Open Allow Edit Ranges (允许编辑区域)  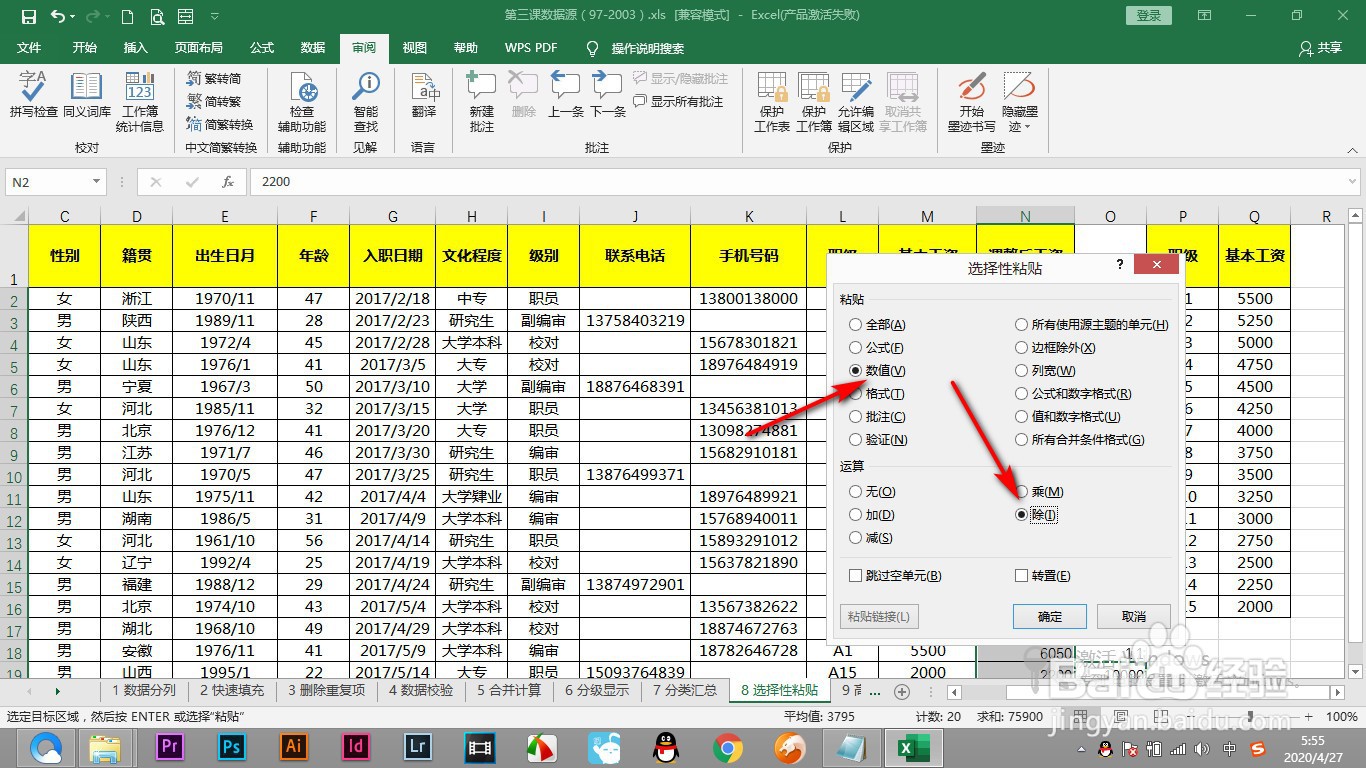[856, 100]
